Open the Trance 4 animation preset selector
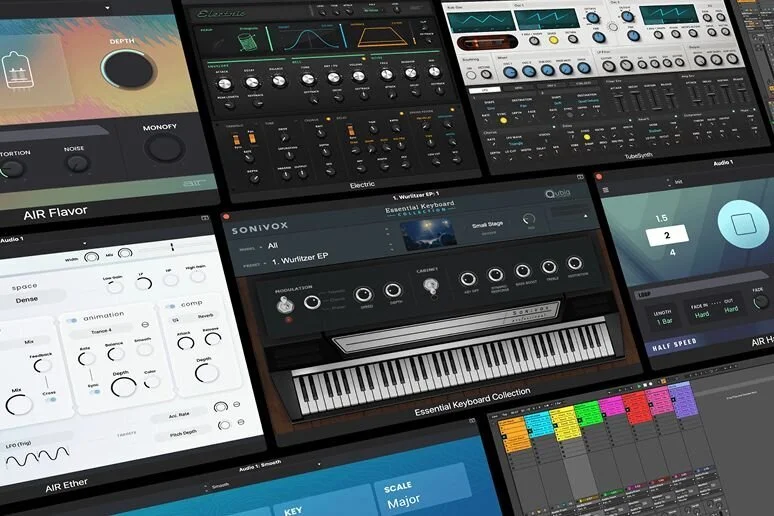 [x=101, y=330]
